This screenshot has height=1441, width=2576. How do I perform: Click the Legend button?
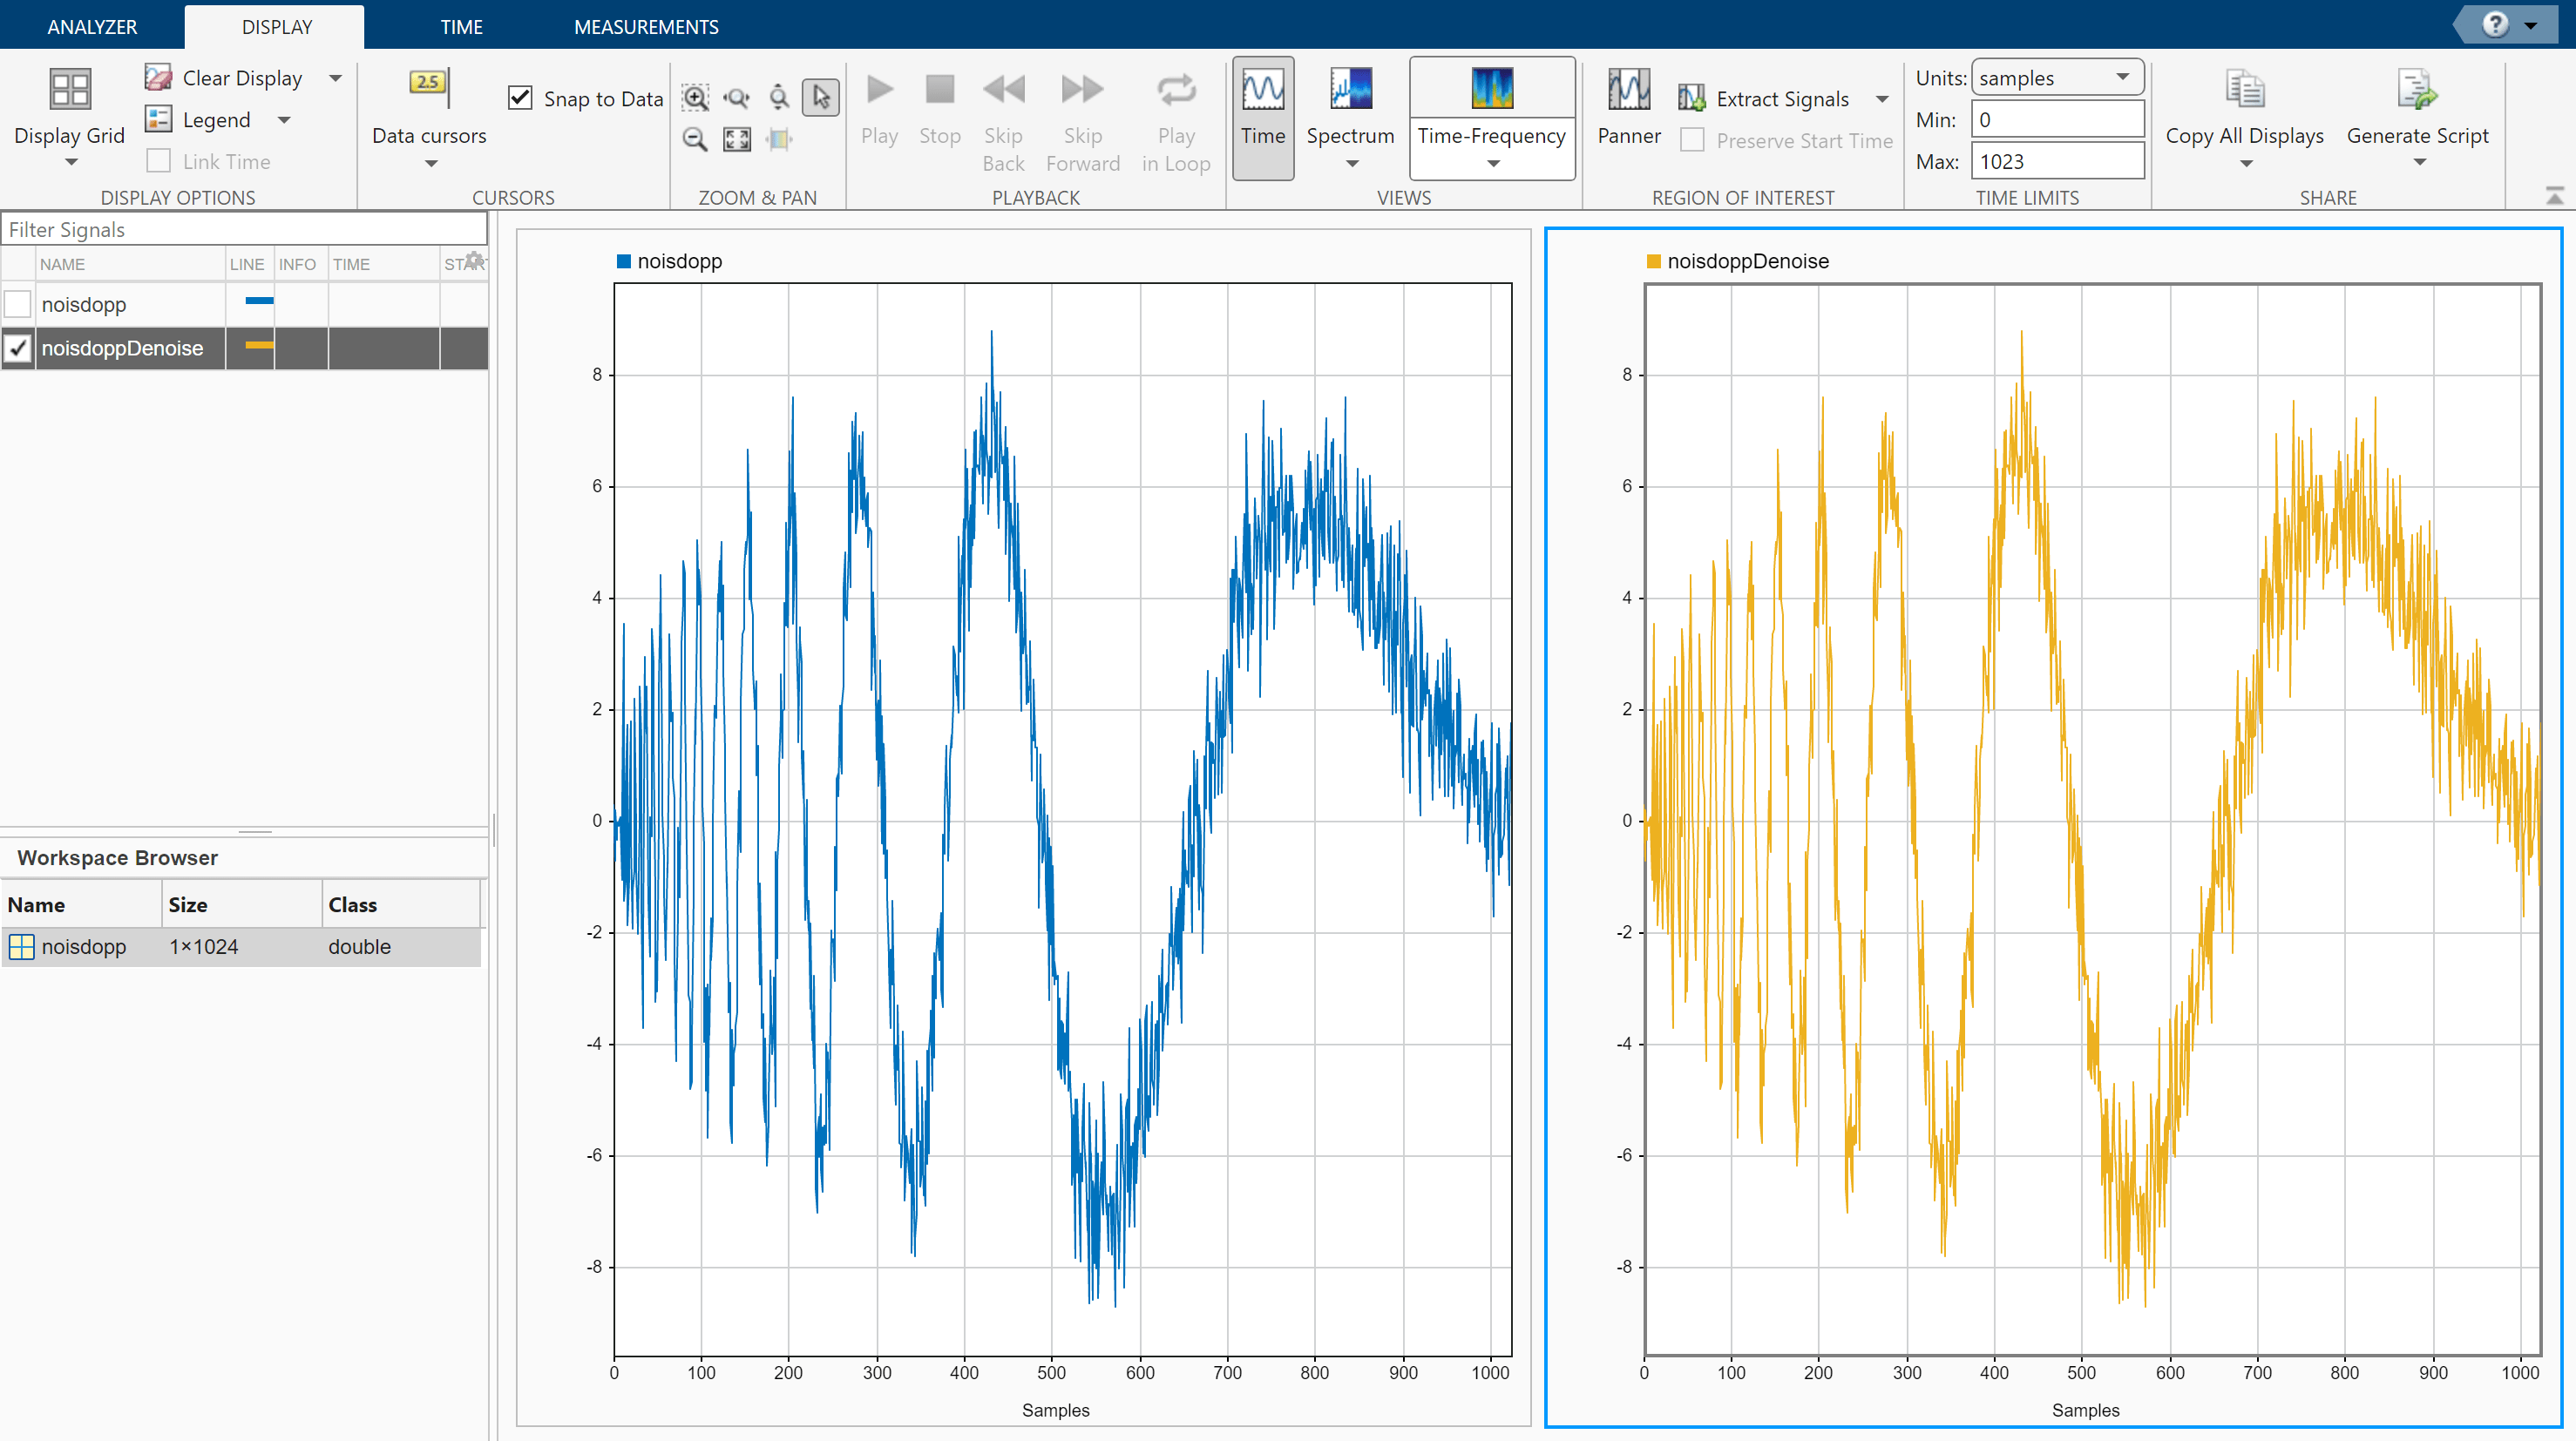(215, 120)
